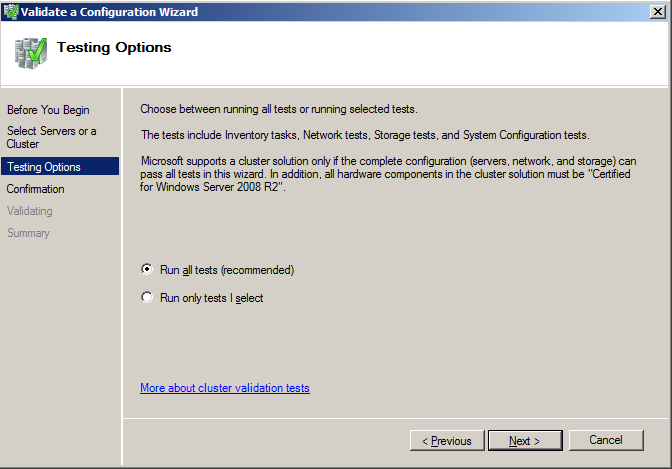The height and width of the screenshot is (469, 672).
Task: Click the wizard icon in the title bar
Action: click(x=11, y=11)
